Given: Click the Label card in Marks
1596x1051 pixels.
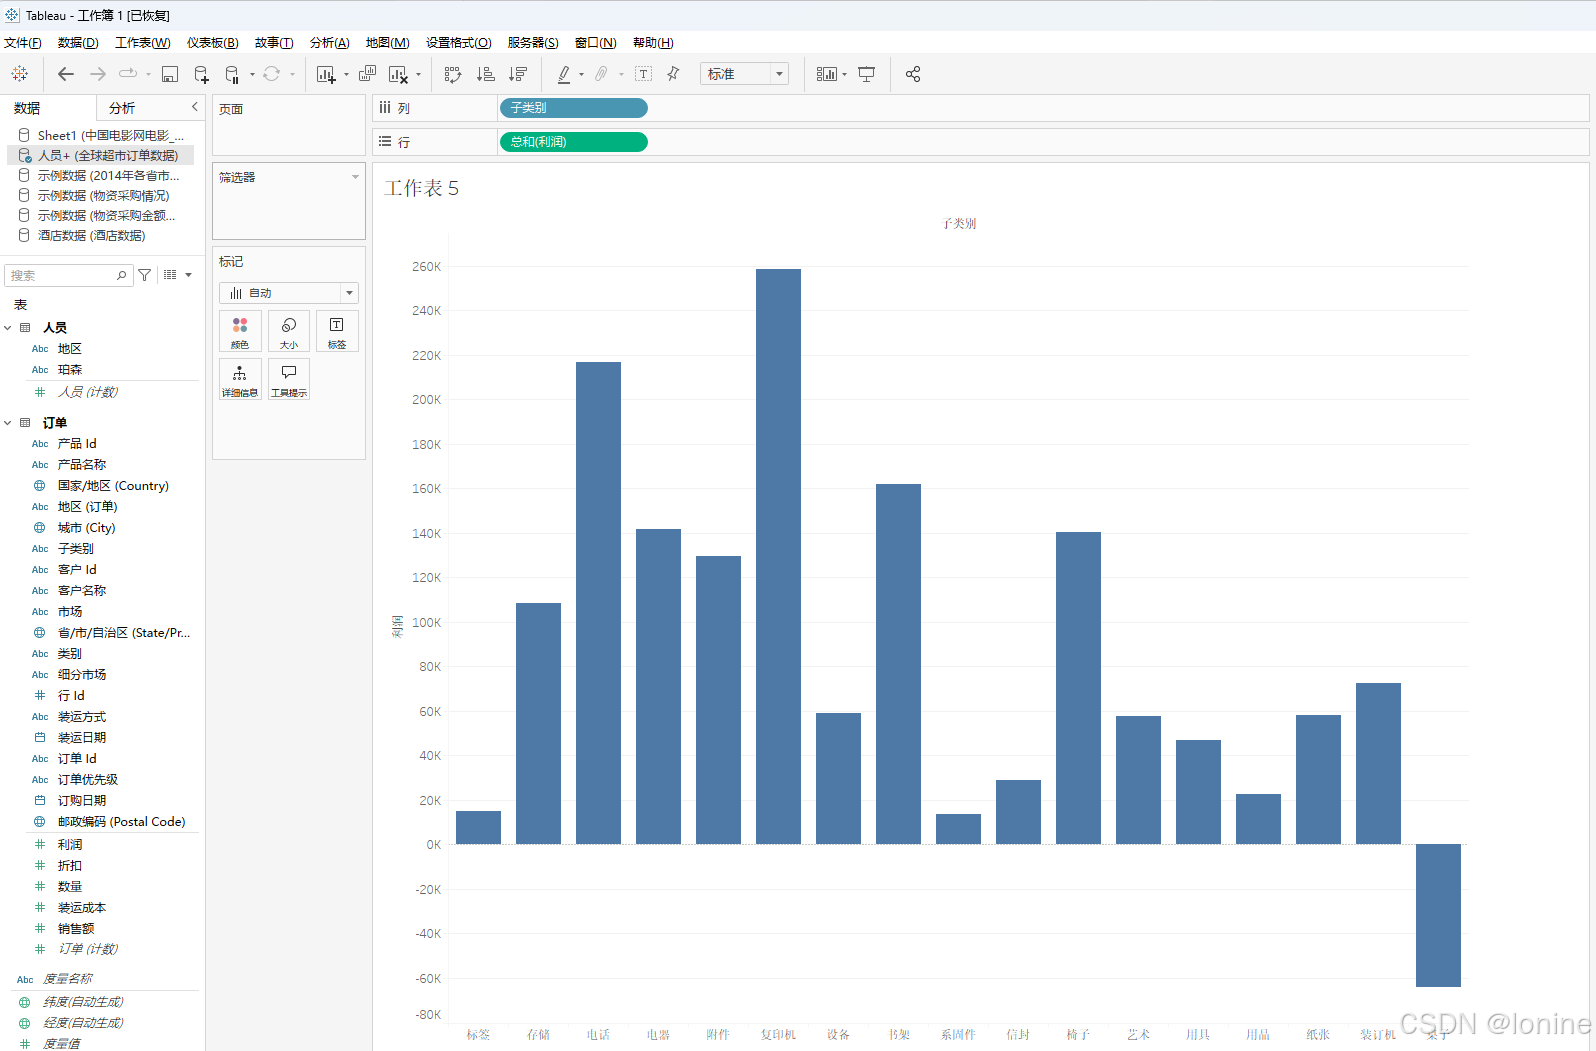Looking at the screenshot, I should coord(337,332).
